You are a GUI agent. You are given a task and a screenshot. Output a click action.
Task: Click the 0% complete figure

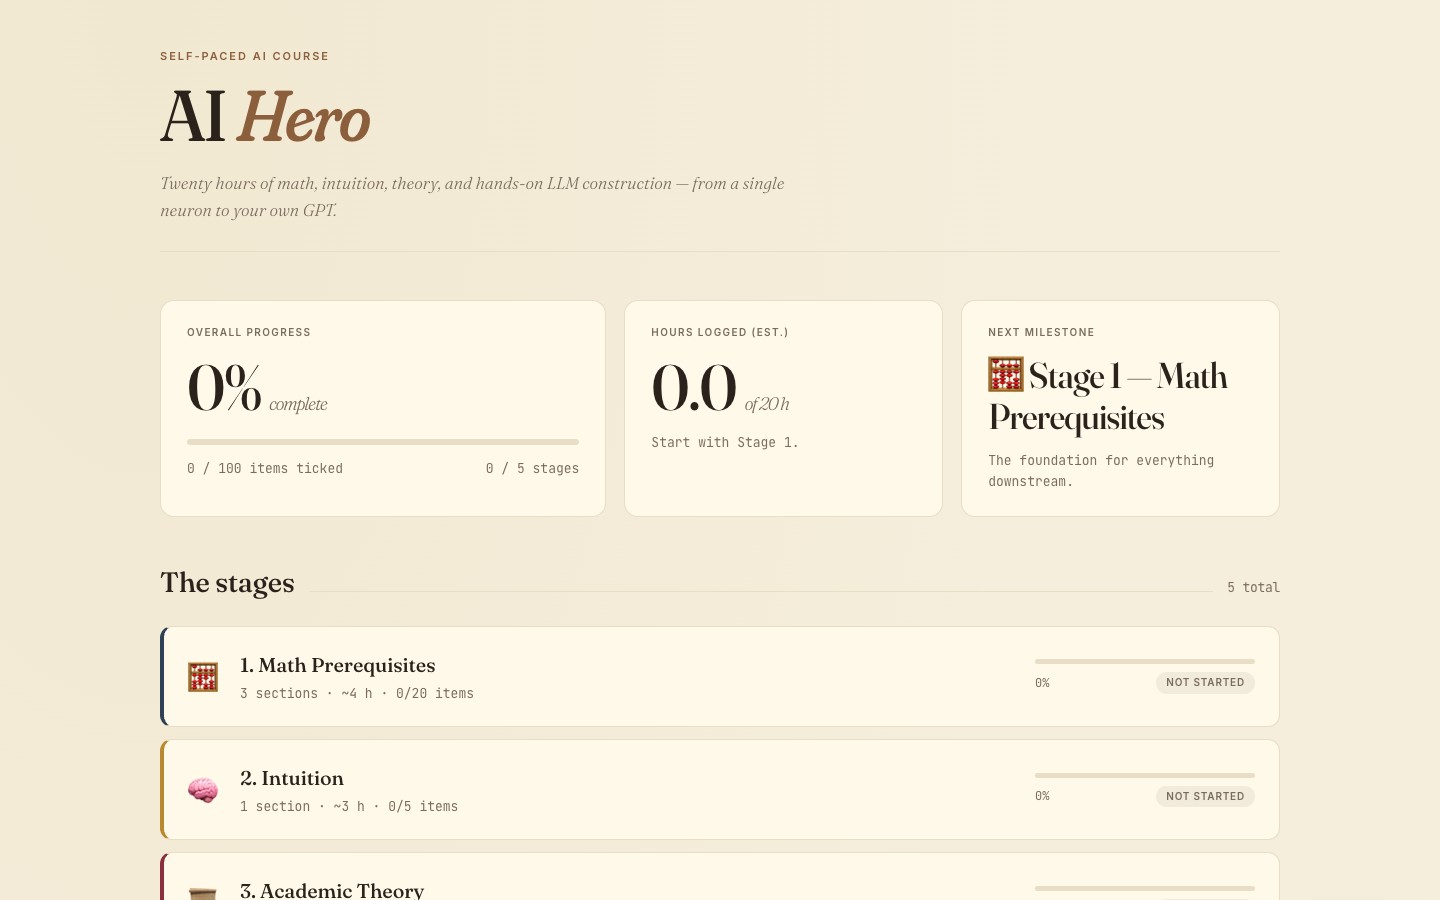257,389
